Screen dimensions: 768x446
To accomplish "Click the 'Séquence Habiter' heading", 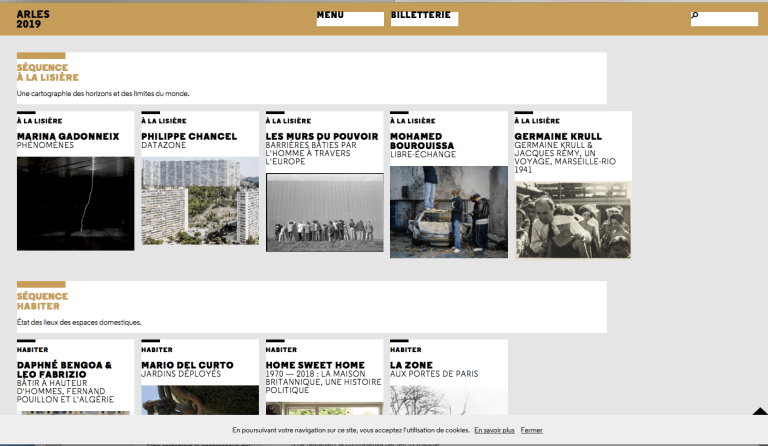I will tap(42, 301).
